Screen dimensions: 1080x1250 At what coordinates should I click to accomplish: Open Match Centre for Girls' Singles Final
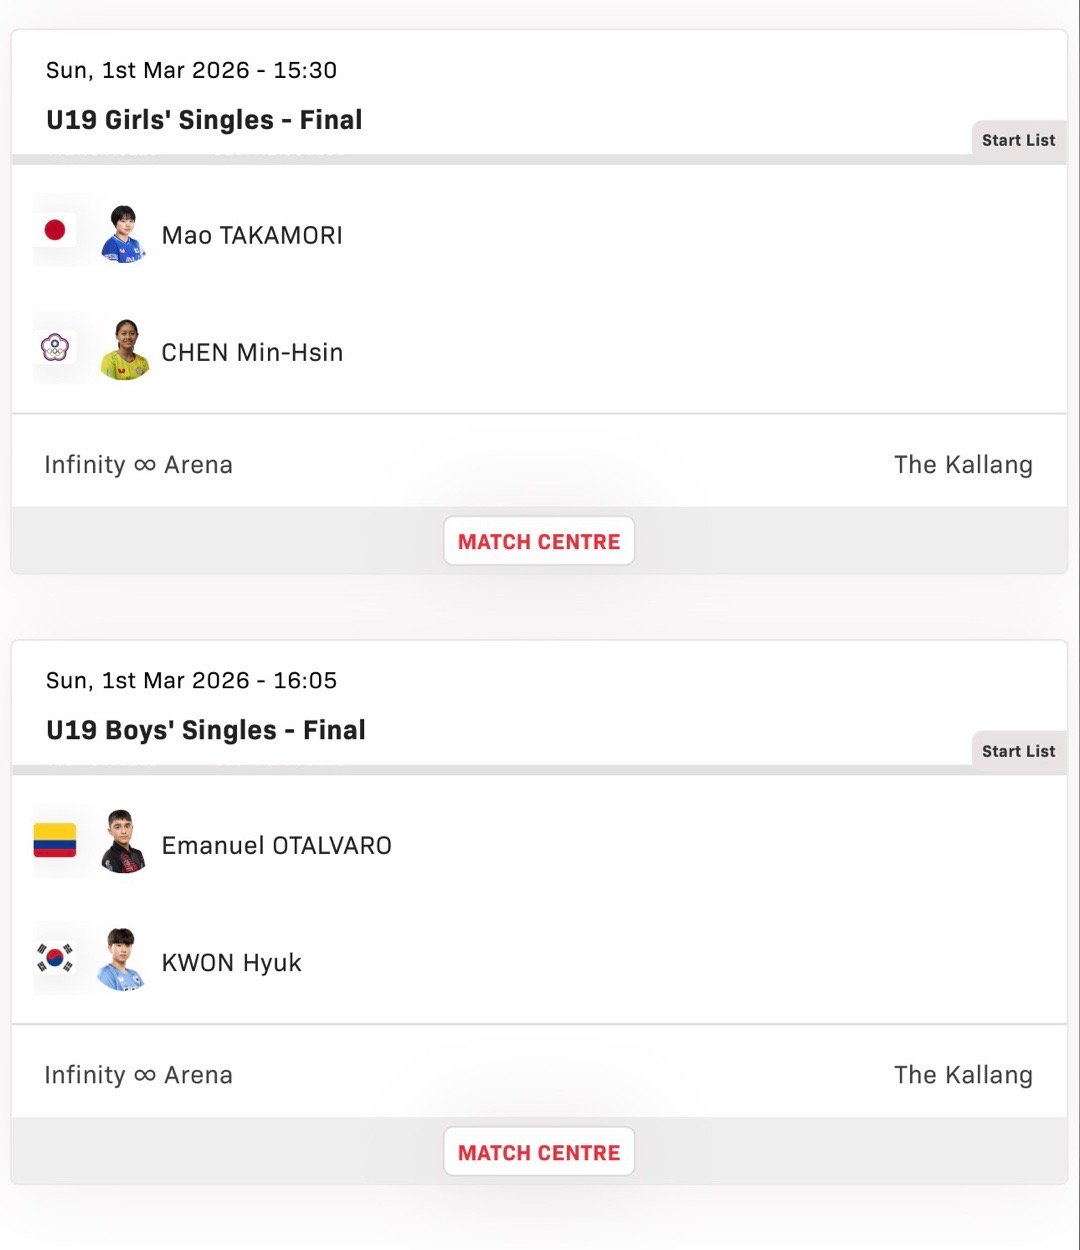tap(539, 542)
